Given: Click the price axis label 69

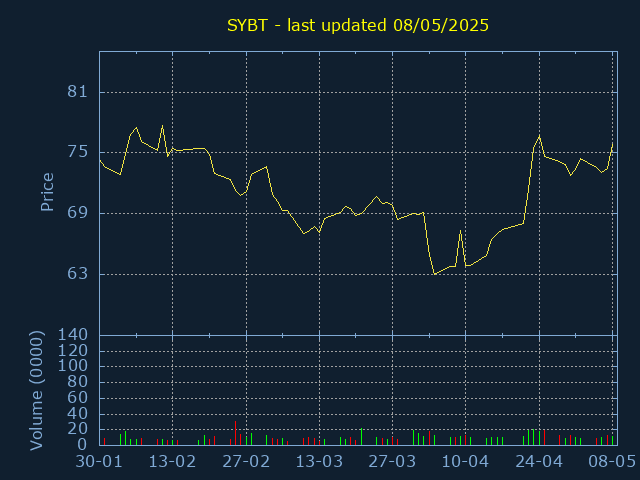Looking at the screenshot, I should pos(78,213).
